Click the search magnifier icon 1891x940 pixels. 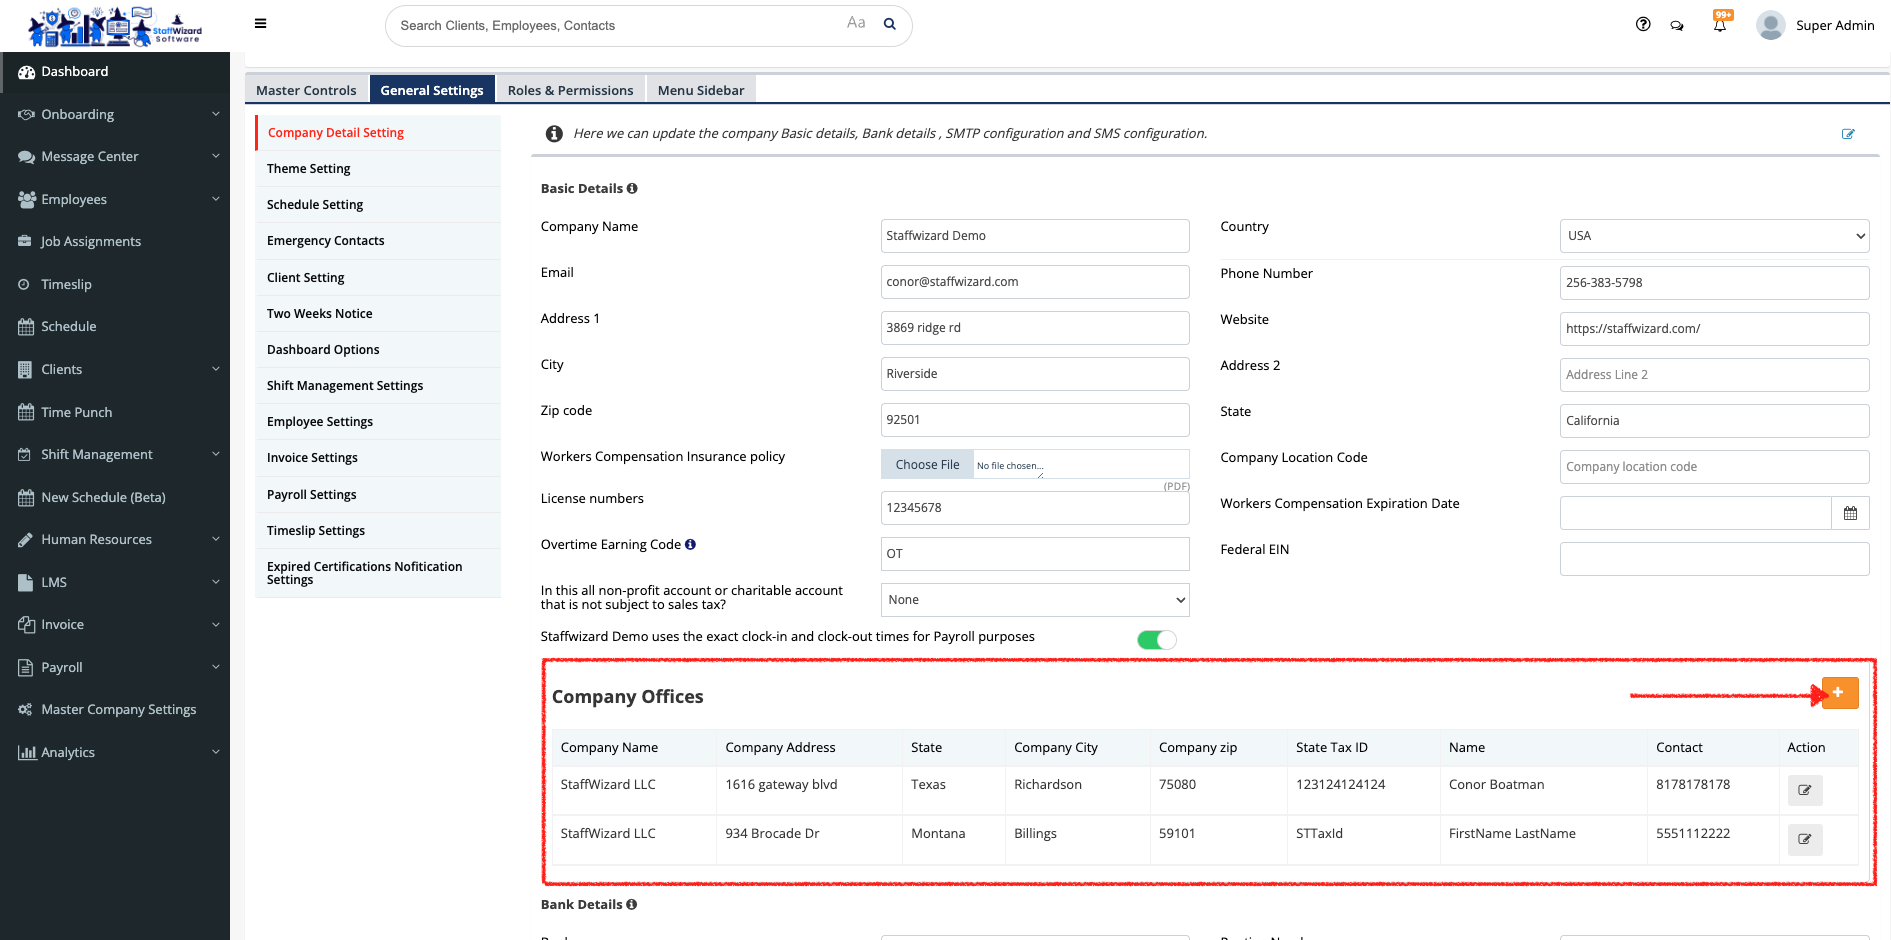tap(889, 25)
